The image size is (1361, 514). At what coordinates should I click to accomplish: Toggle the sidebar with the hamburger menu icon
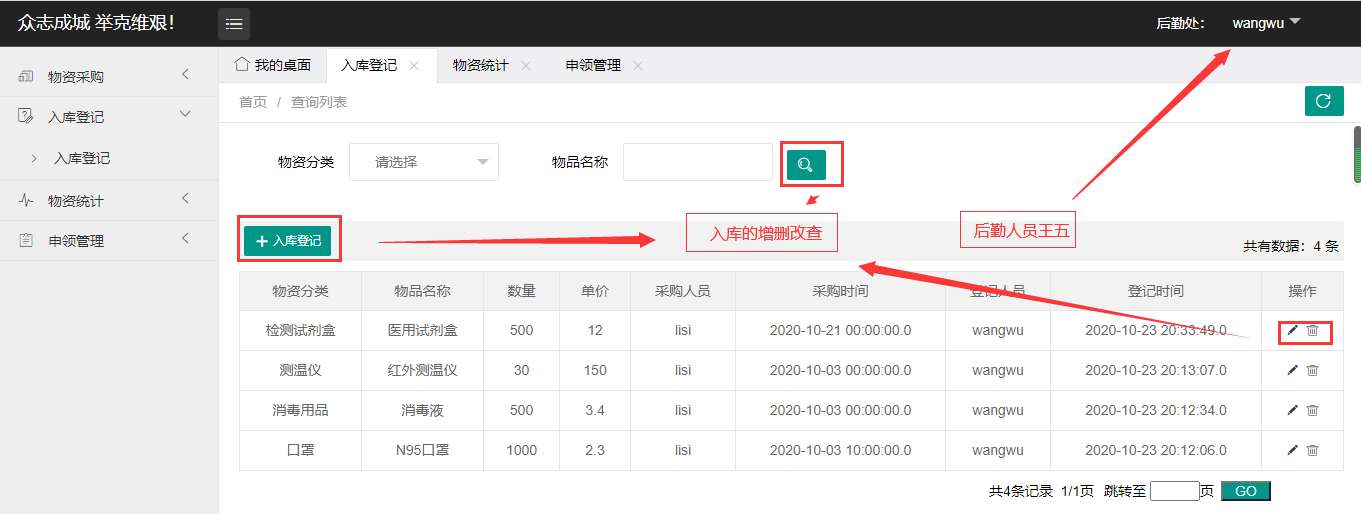tap(234, 23)
